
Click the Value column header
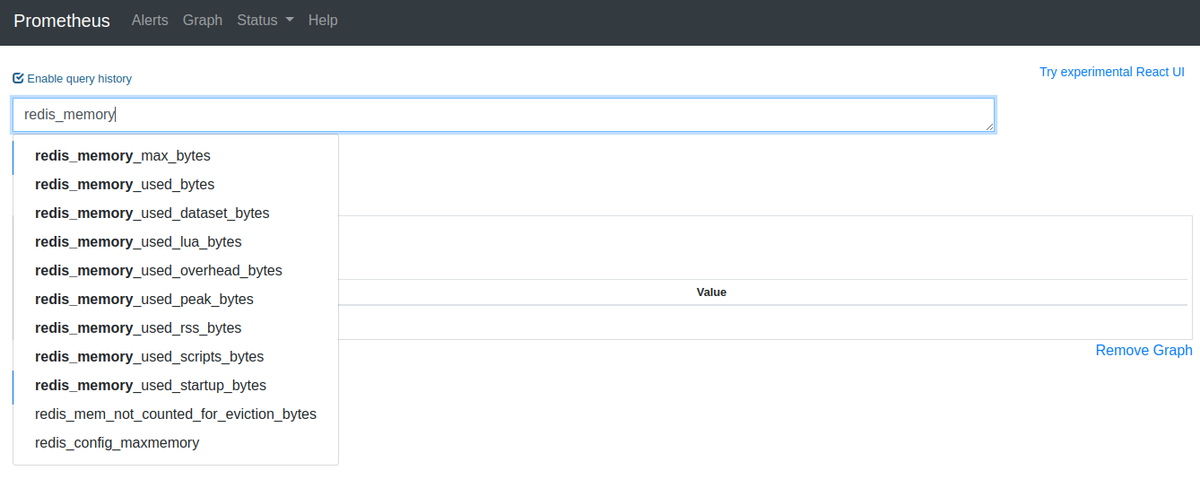[x=711, y=292]
